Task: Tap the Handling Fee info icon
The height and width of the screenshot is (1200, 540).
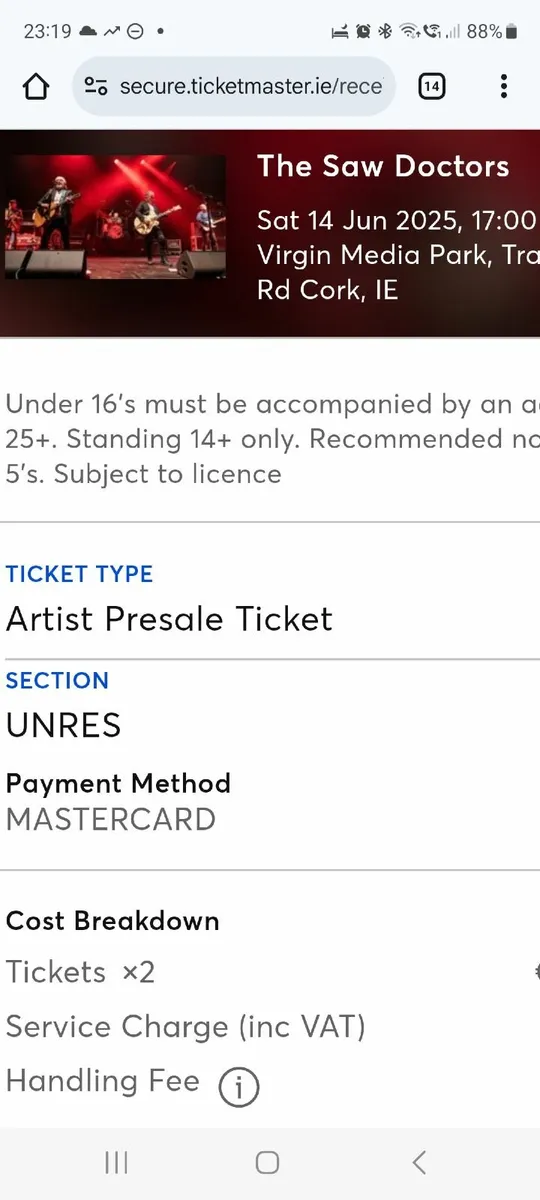Action: [238, 1086]
